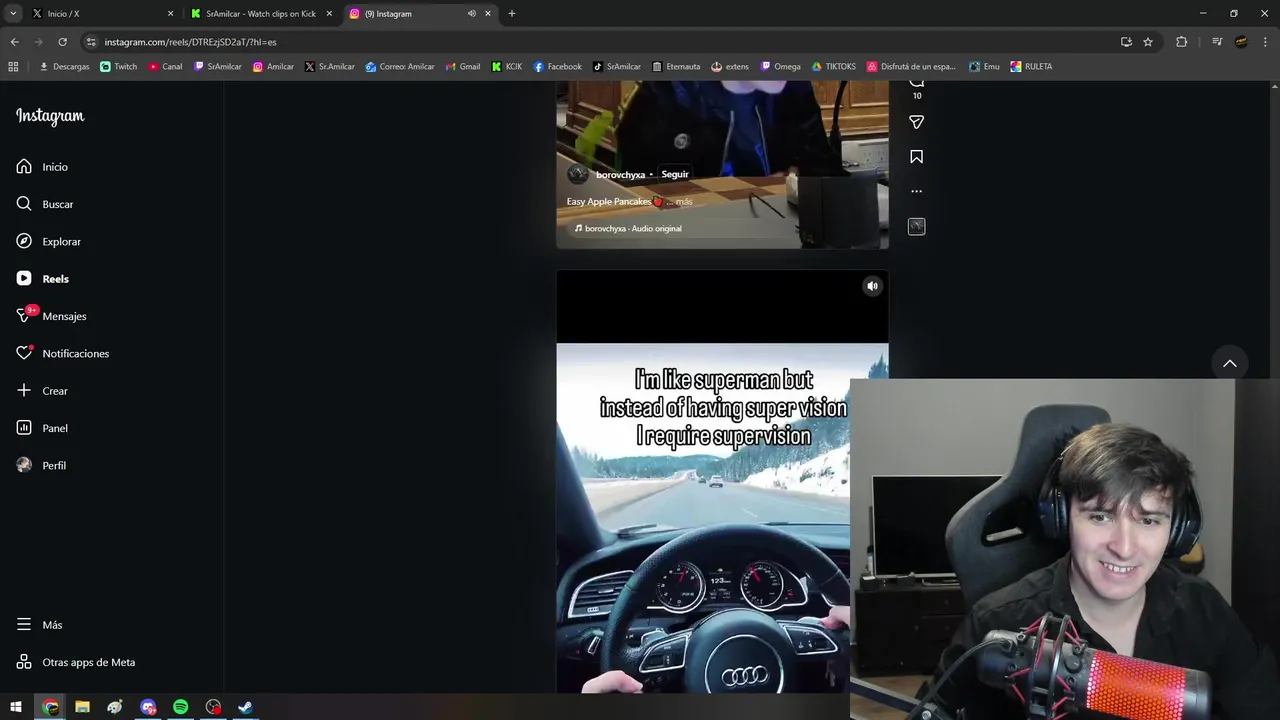Screen dimensions: 1280x720
Task: Open Más menu at sidebar bottom
Action: (39, 625)
